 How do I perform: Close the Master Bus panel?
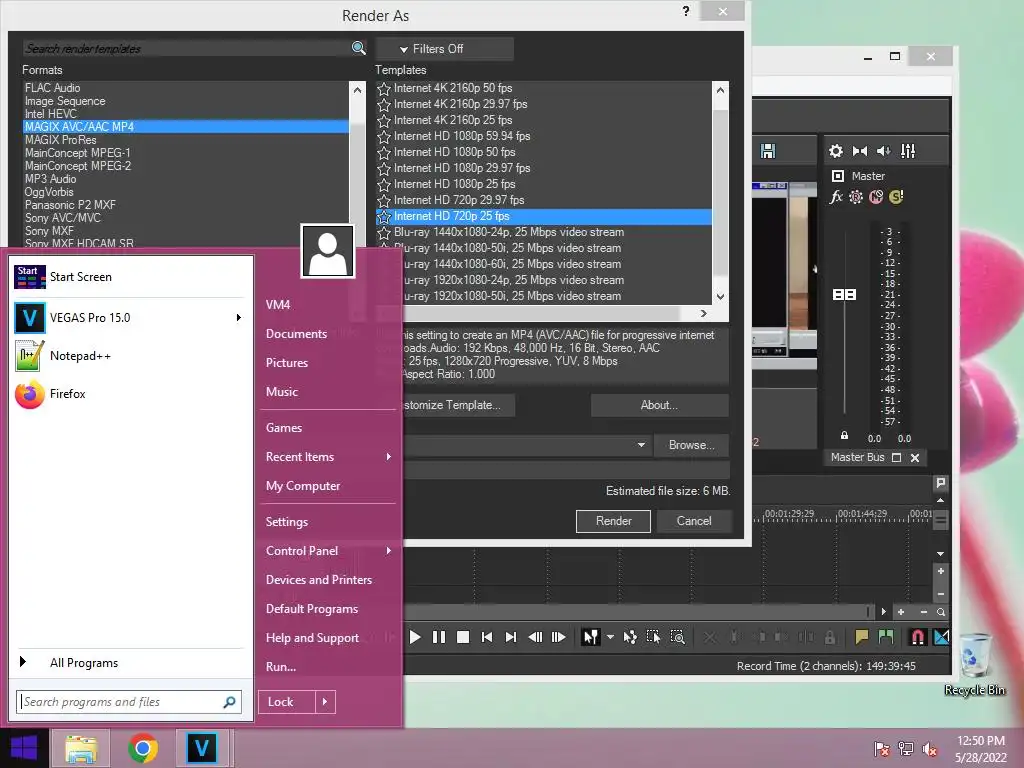[x=915, y=458]
